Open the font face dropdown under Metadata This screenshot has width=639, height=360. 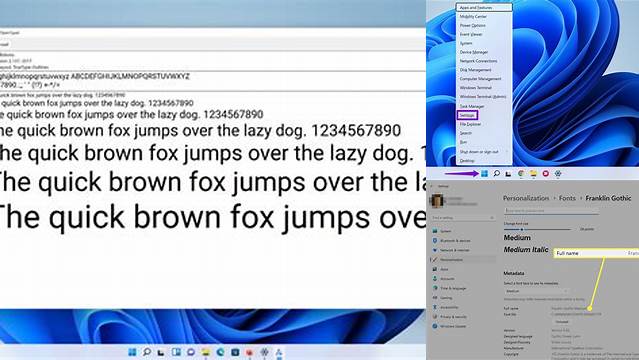(536, 291)
